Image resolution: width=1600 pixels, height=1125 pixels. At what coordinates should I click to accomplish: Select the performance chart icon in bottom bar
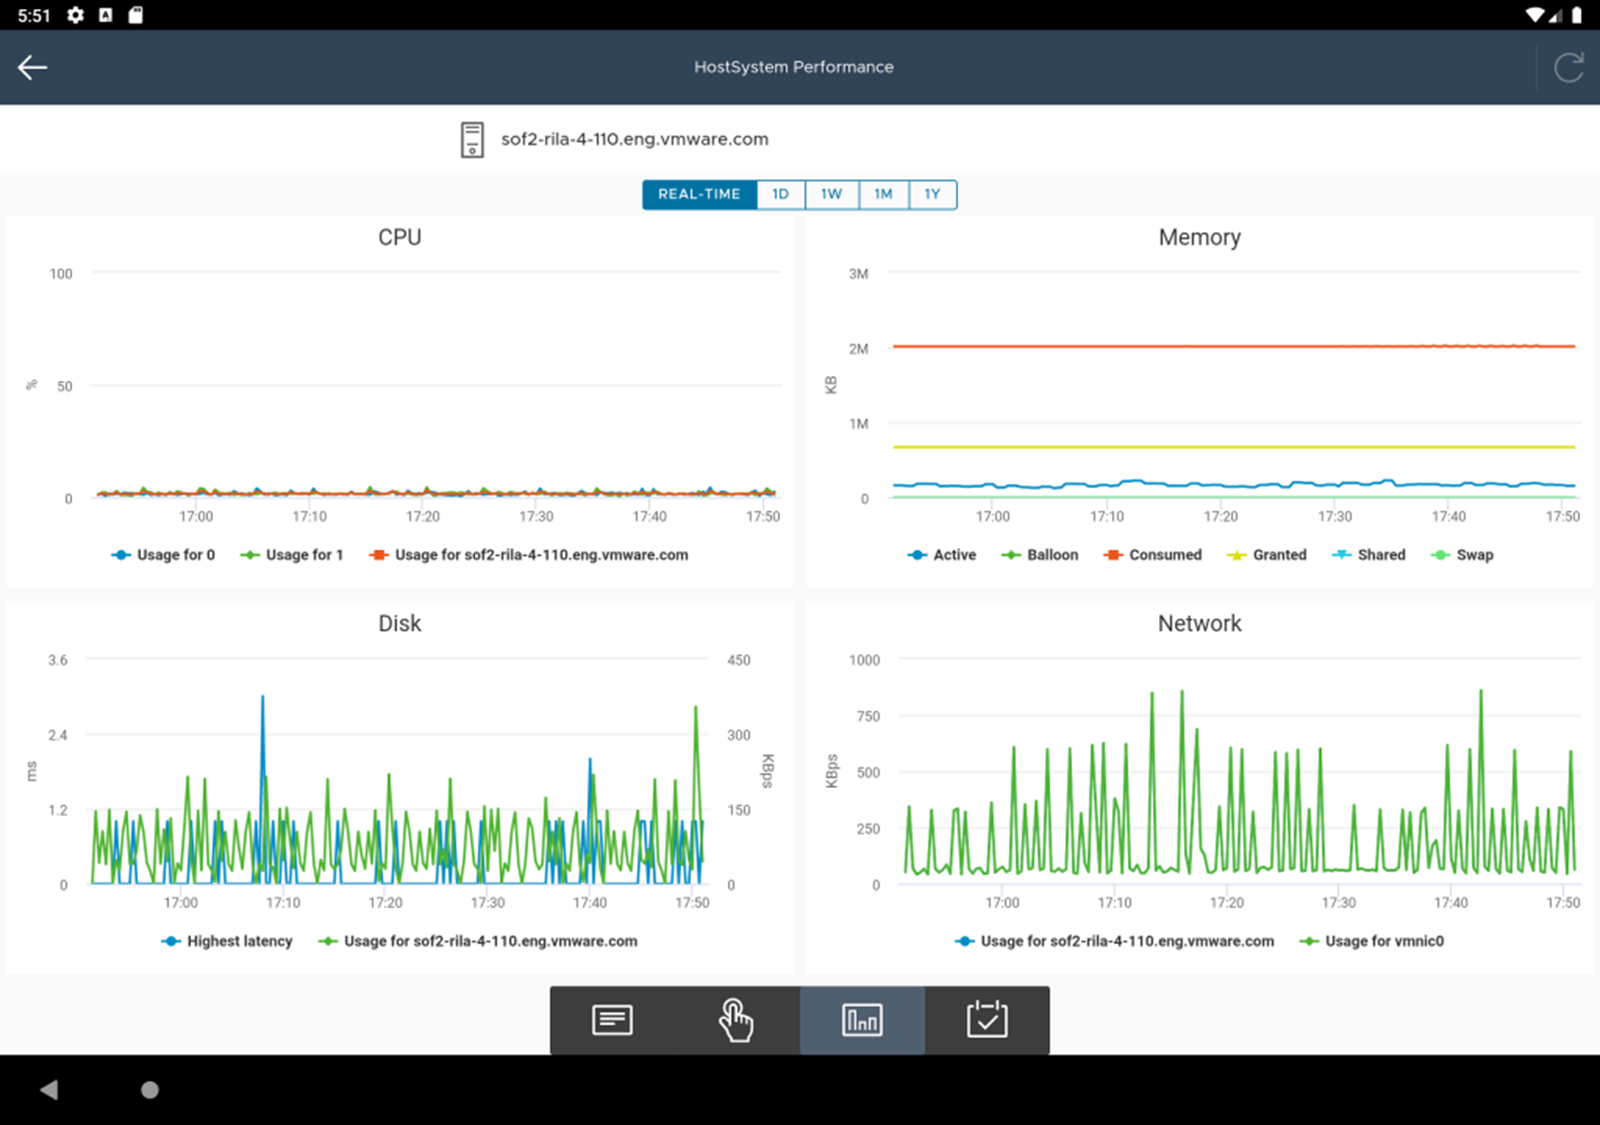pyautogui.click(x=862, y=1020)
